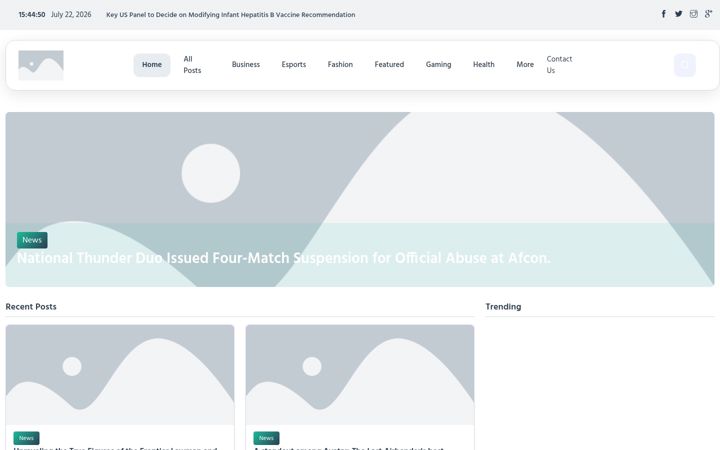This screenshot has width=720, height=450.
Task: Open the Contact Us page link
Action: [559, 65]
